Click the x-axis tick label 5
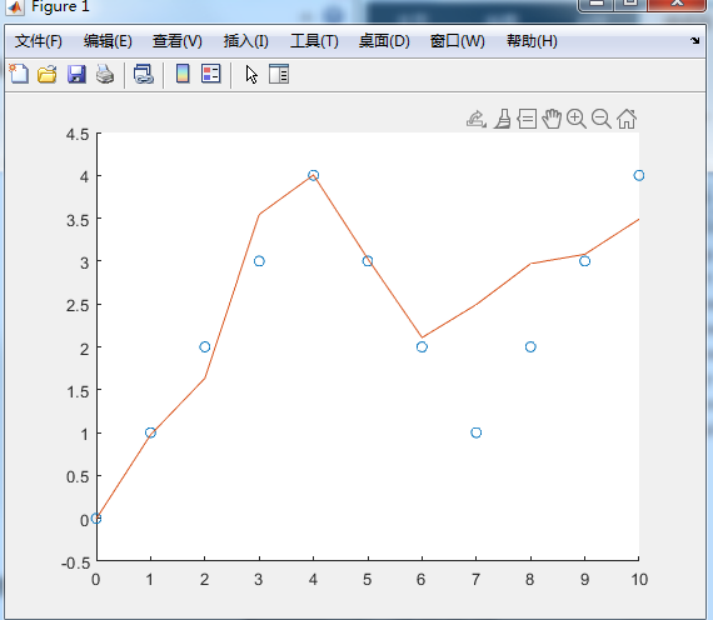 point(367,580)
